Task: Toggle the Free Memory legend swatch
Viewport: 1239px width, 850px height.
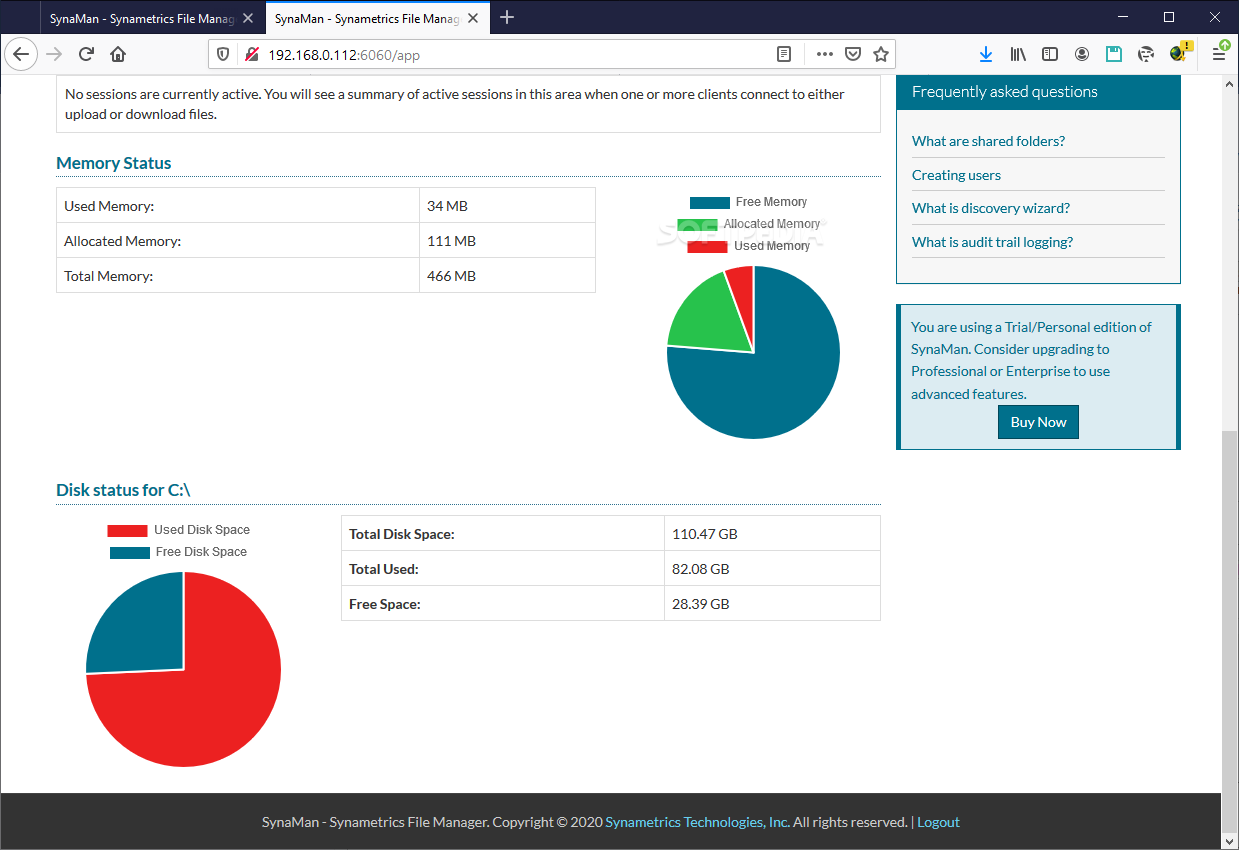Action: point(709,203)
